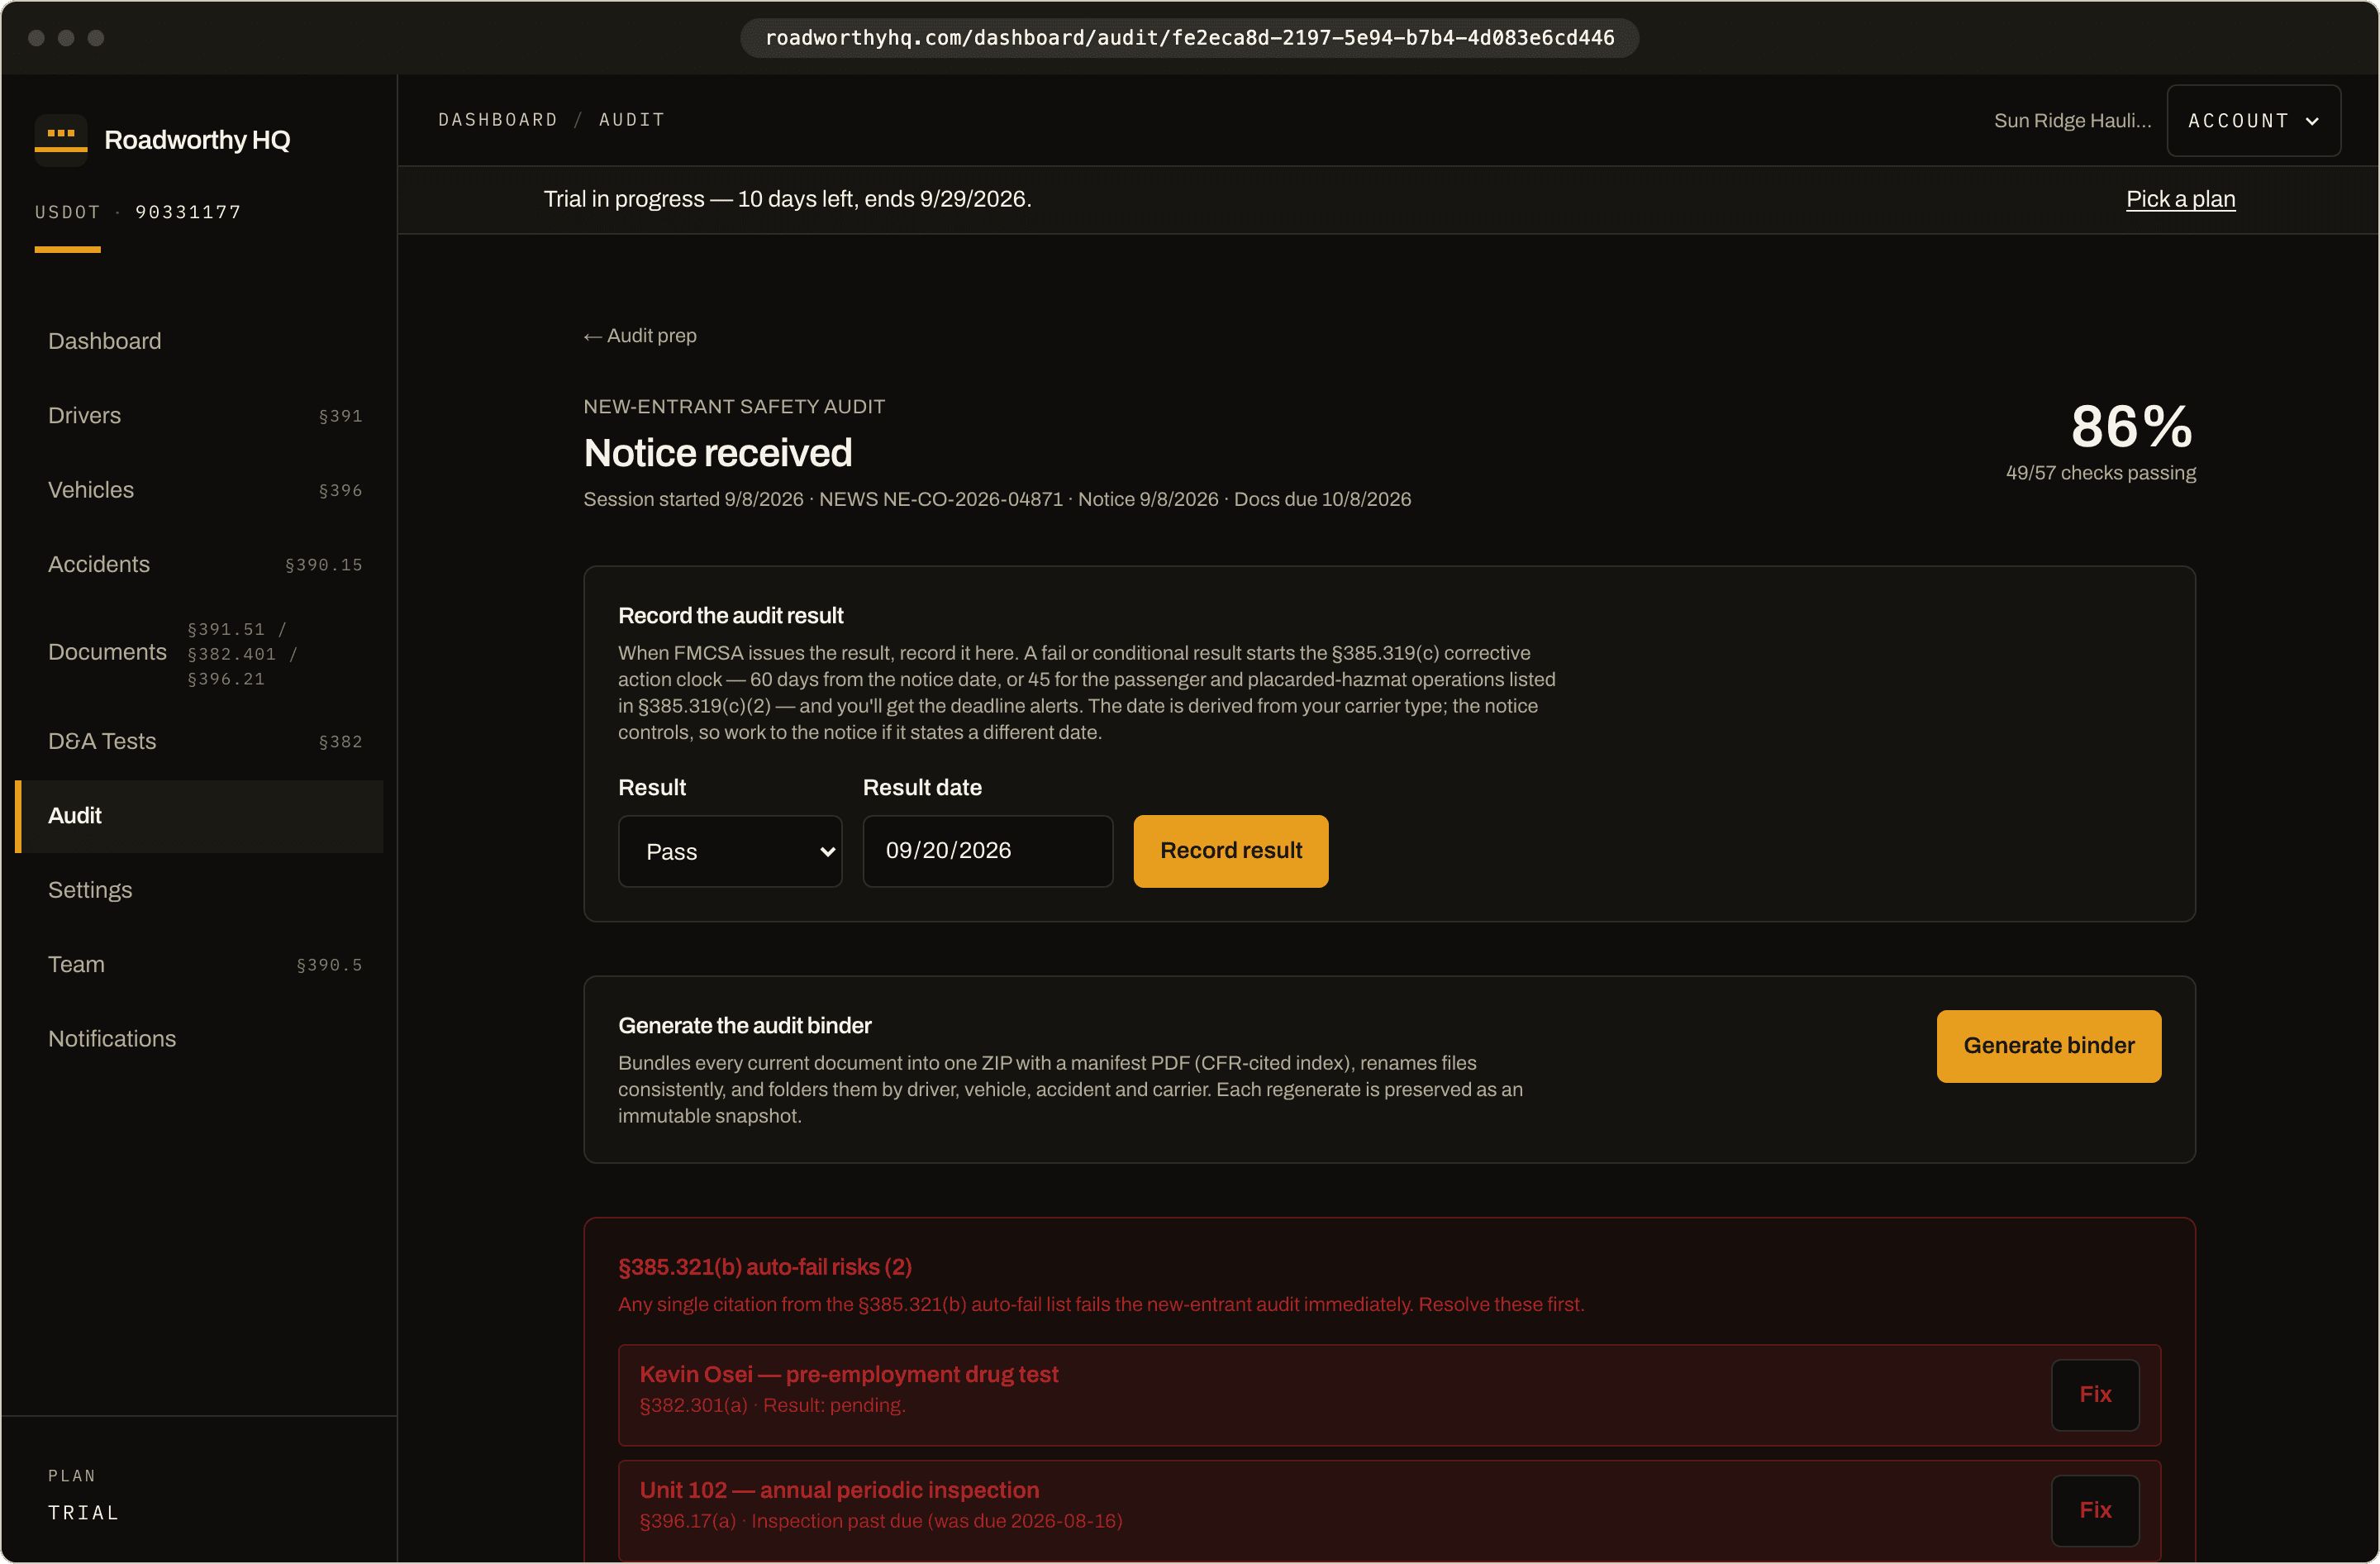Fix Unit 102 annual periodic inspection
Screen dimensions: 2380x1564
pyautogui.click(x=2095, y=1511)
